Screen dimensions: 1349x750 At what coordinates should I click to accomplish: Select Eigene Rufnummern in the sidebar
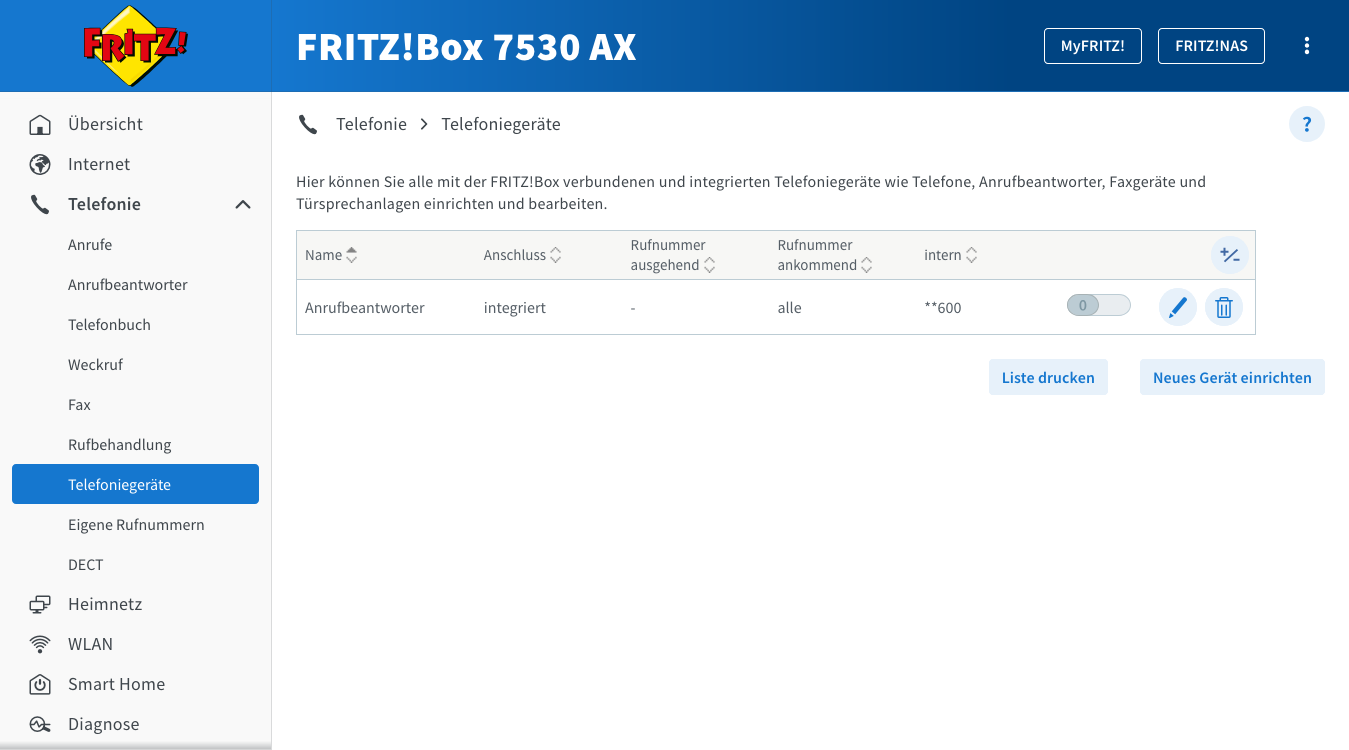point(136,525)
